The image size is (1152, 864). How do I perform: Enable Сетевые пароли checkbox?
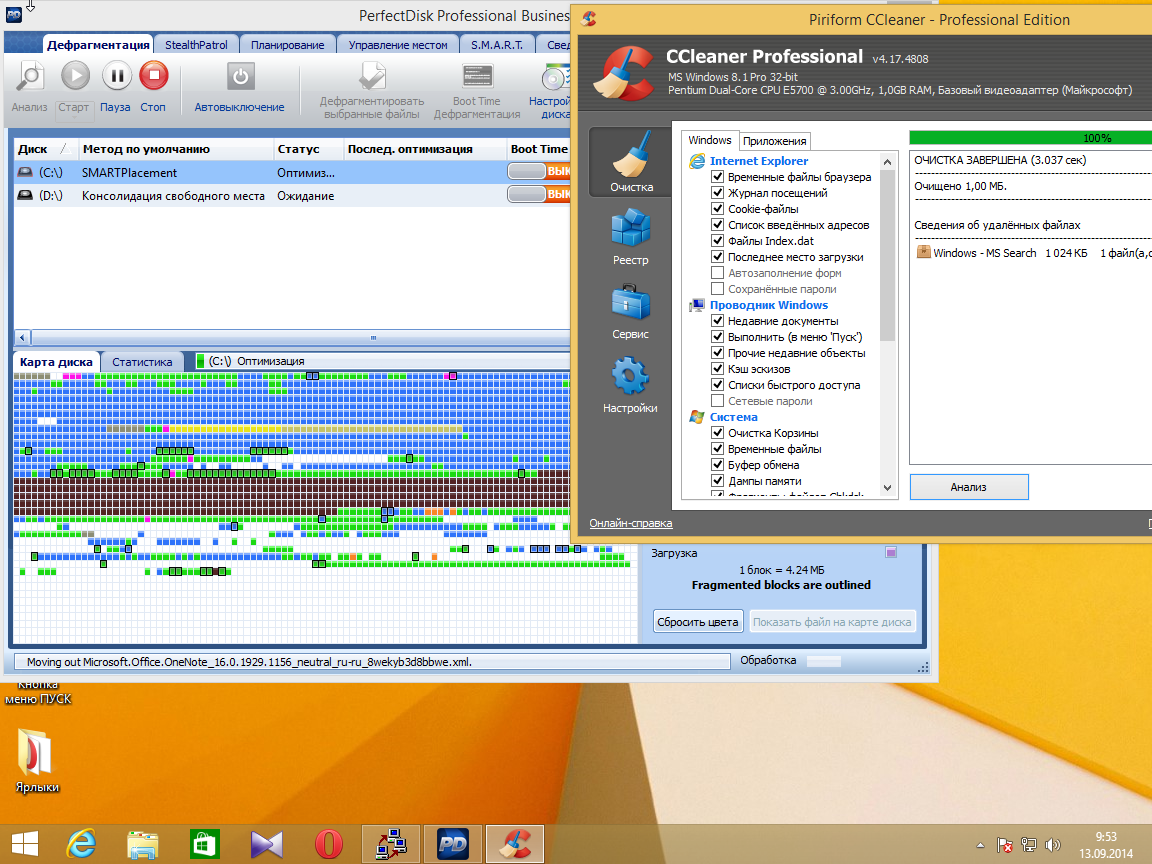pos(718,400)
